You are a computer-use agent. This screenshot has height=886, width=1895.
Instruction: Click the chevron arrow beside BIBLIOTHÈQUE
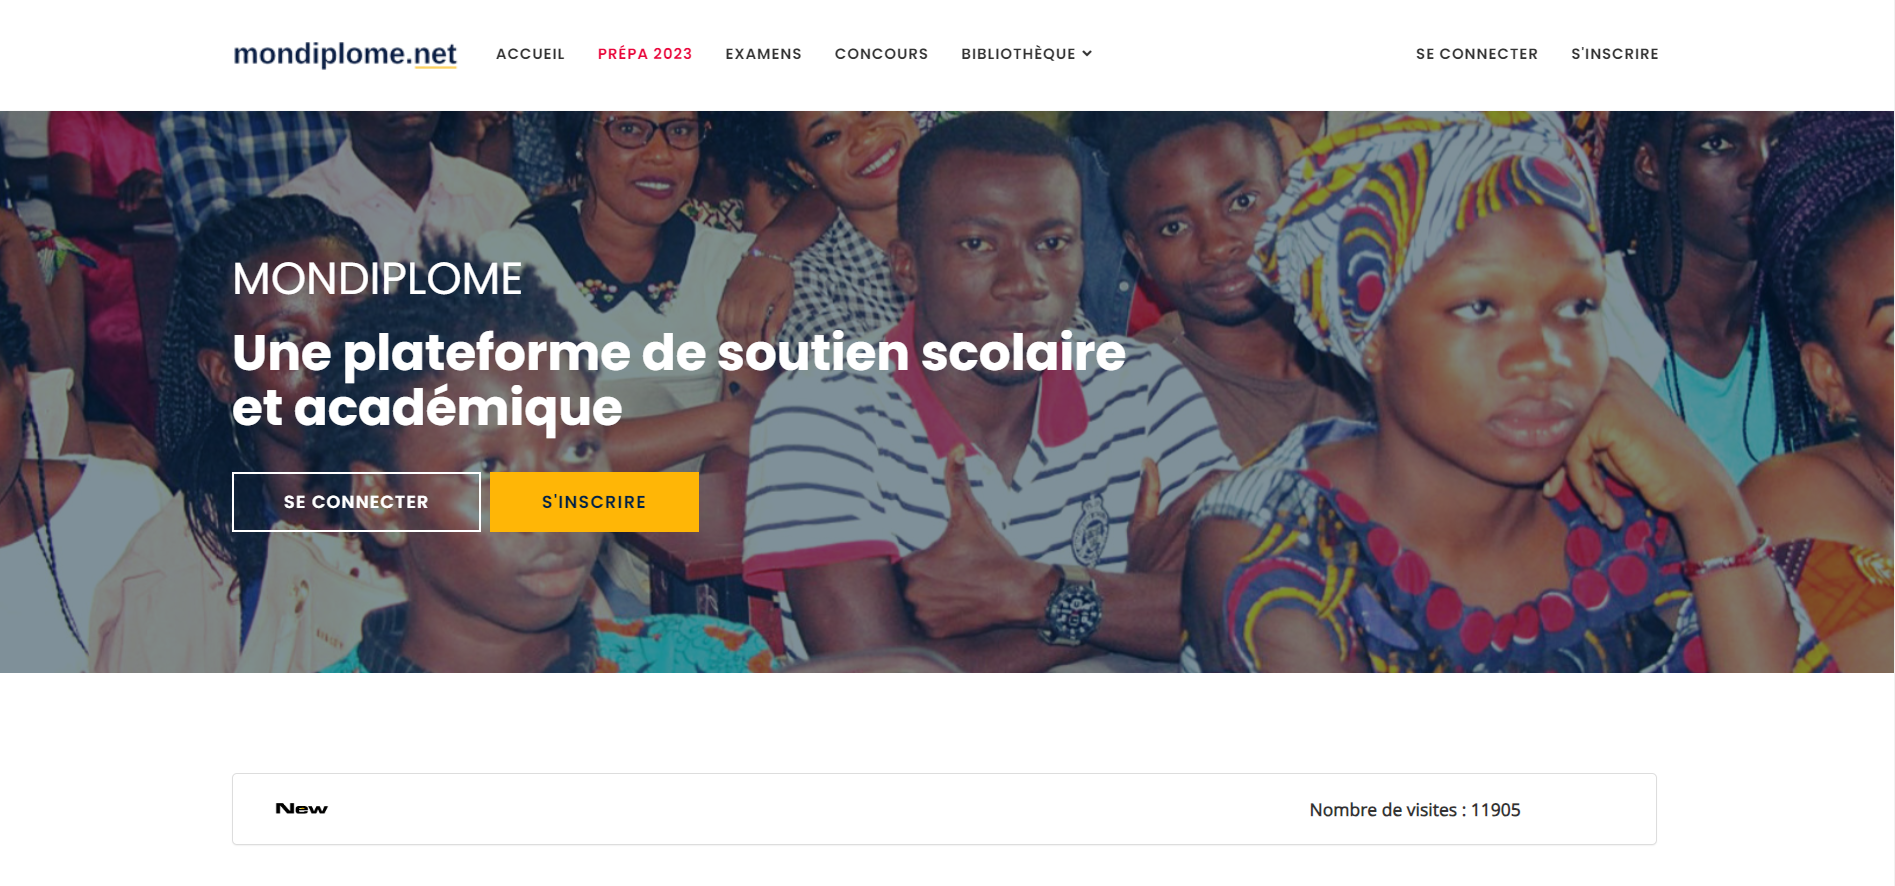click(x=1087, y=54)
